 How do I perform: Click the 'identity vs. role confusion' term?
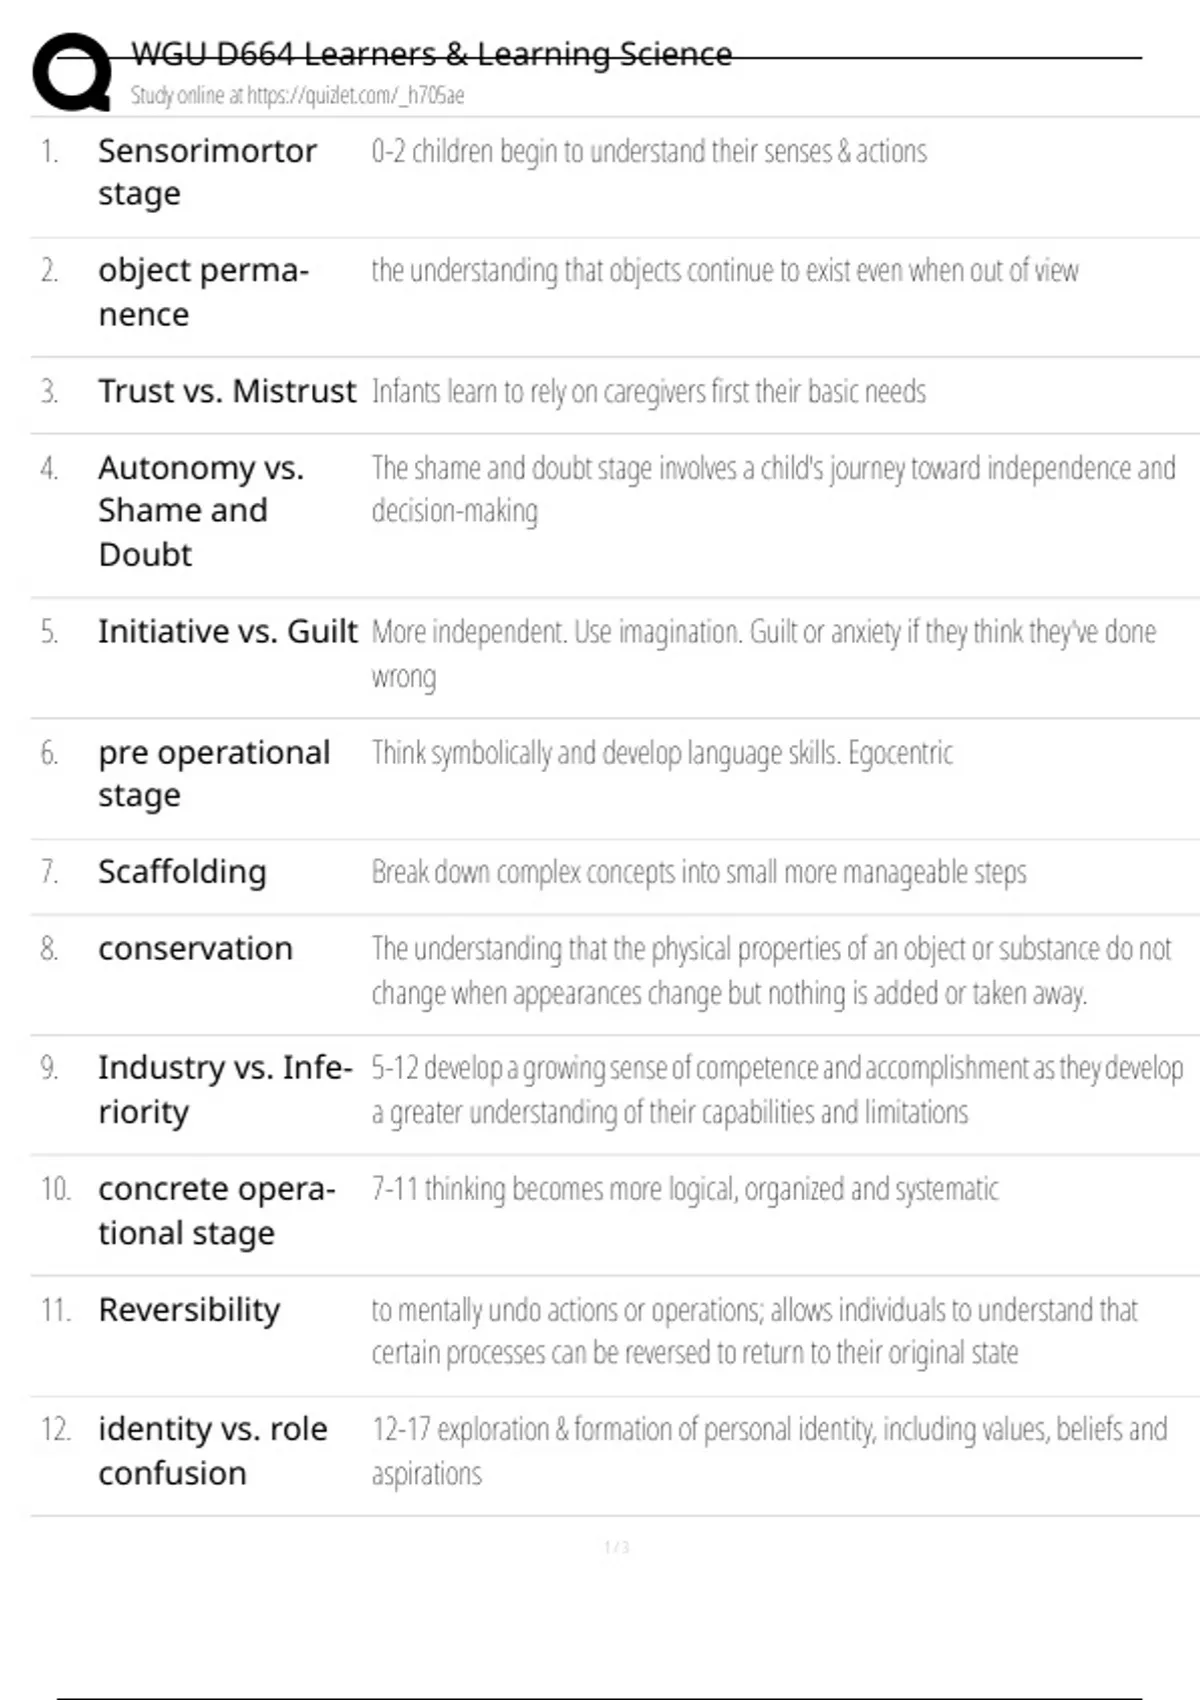(x=212, y=1450)
